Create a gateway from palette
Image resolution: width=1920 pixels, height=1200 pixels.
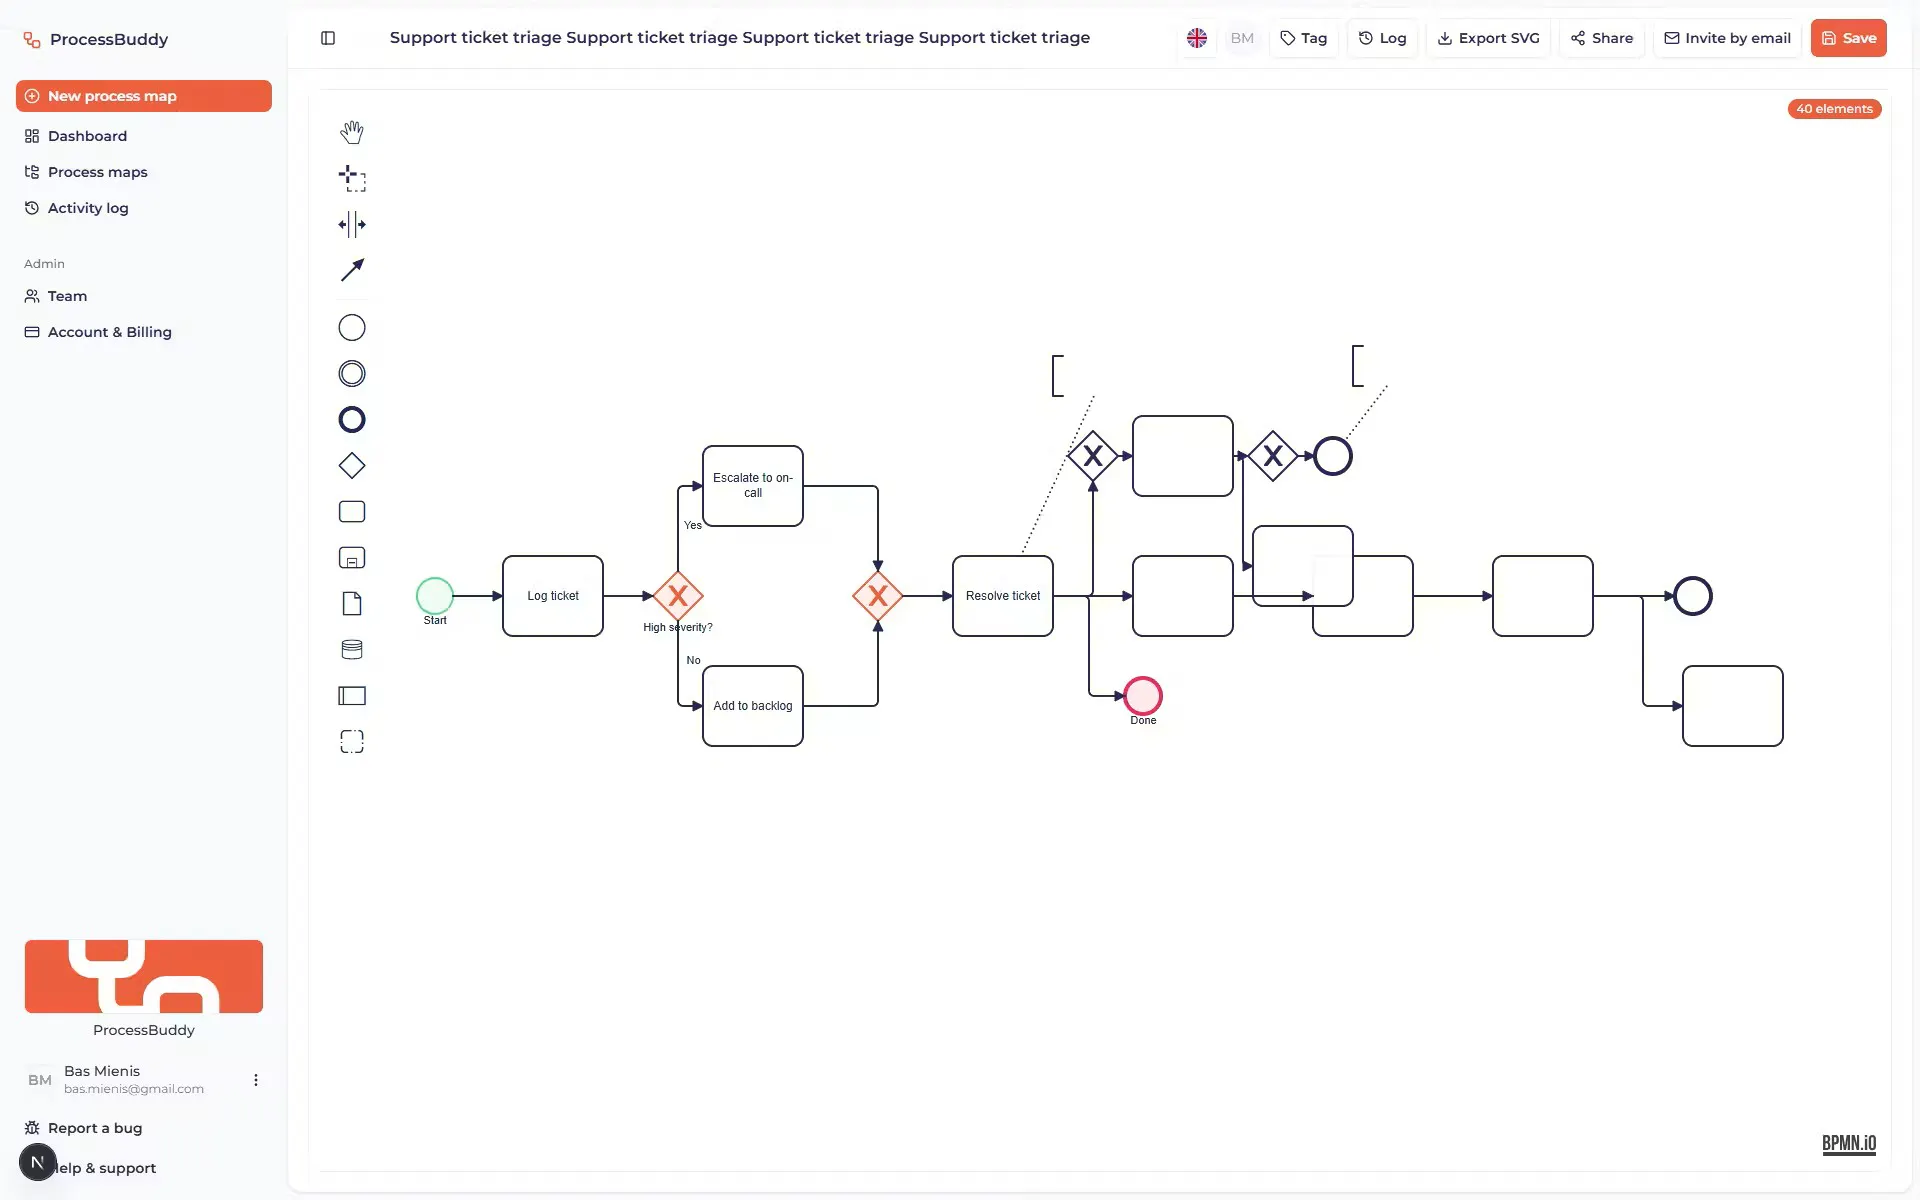tap(352, 466)
